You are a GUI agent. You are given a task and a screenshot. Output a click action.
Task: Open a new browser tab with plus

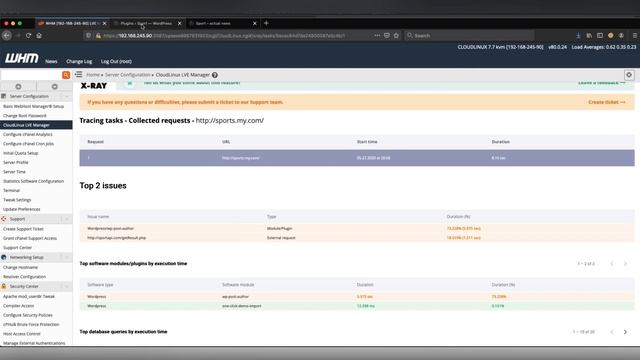(266, 23)
